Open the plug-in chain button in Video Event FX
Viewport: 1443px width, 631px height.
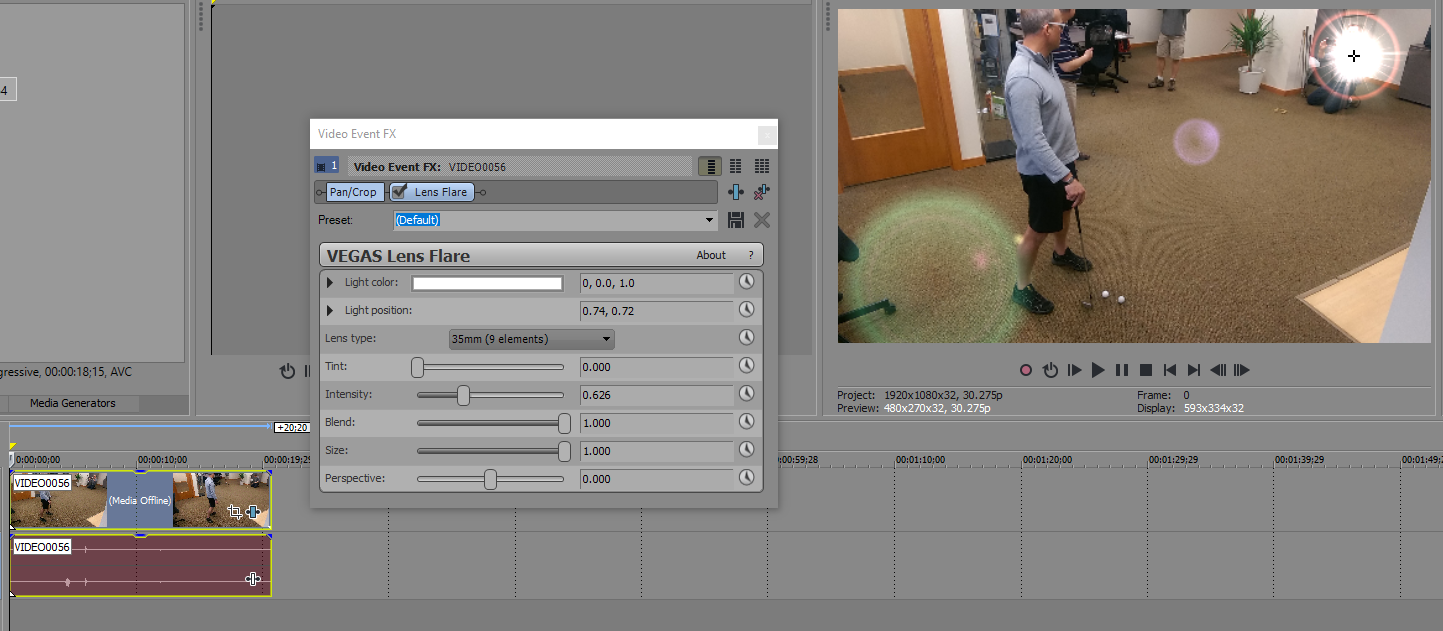coord(736,192)
